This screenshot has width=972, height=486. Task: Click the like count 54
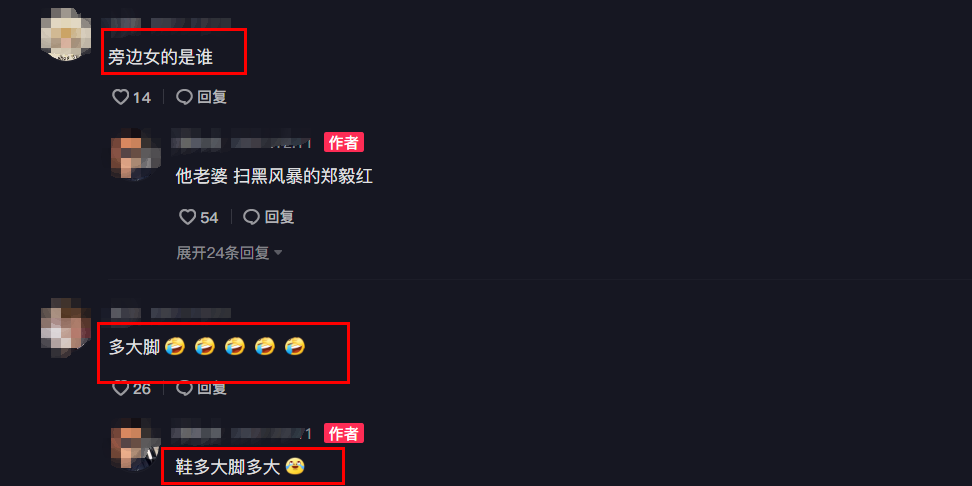point(210,218)
